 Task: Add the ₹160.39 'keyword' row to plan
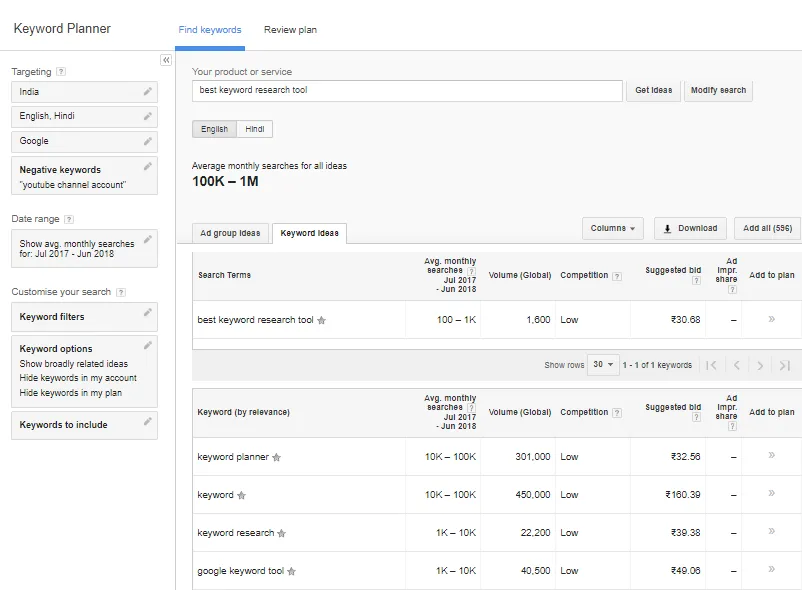tap(771, 493)
